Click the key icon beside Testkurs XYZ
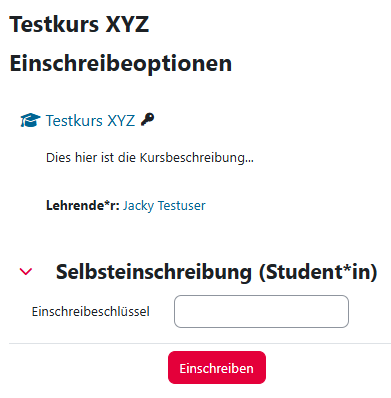 click(147, 119)
